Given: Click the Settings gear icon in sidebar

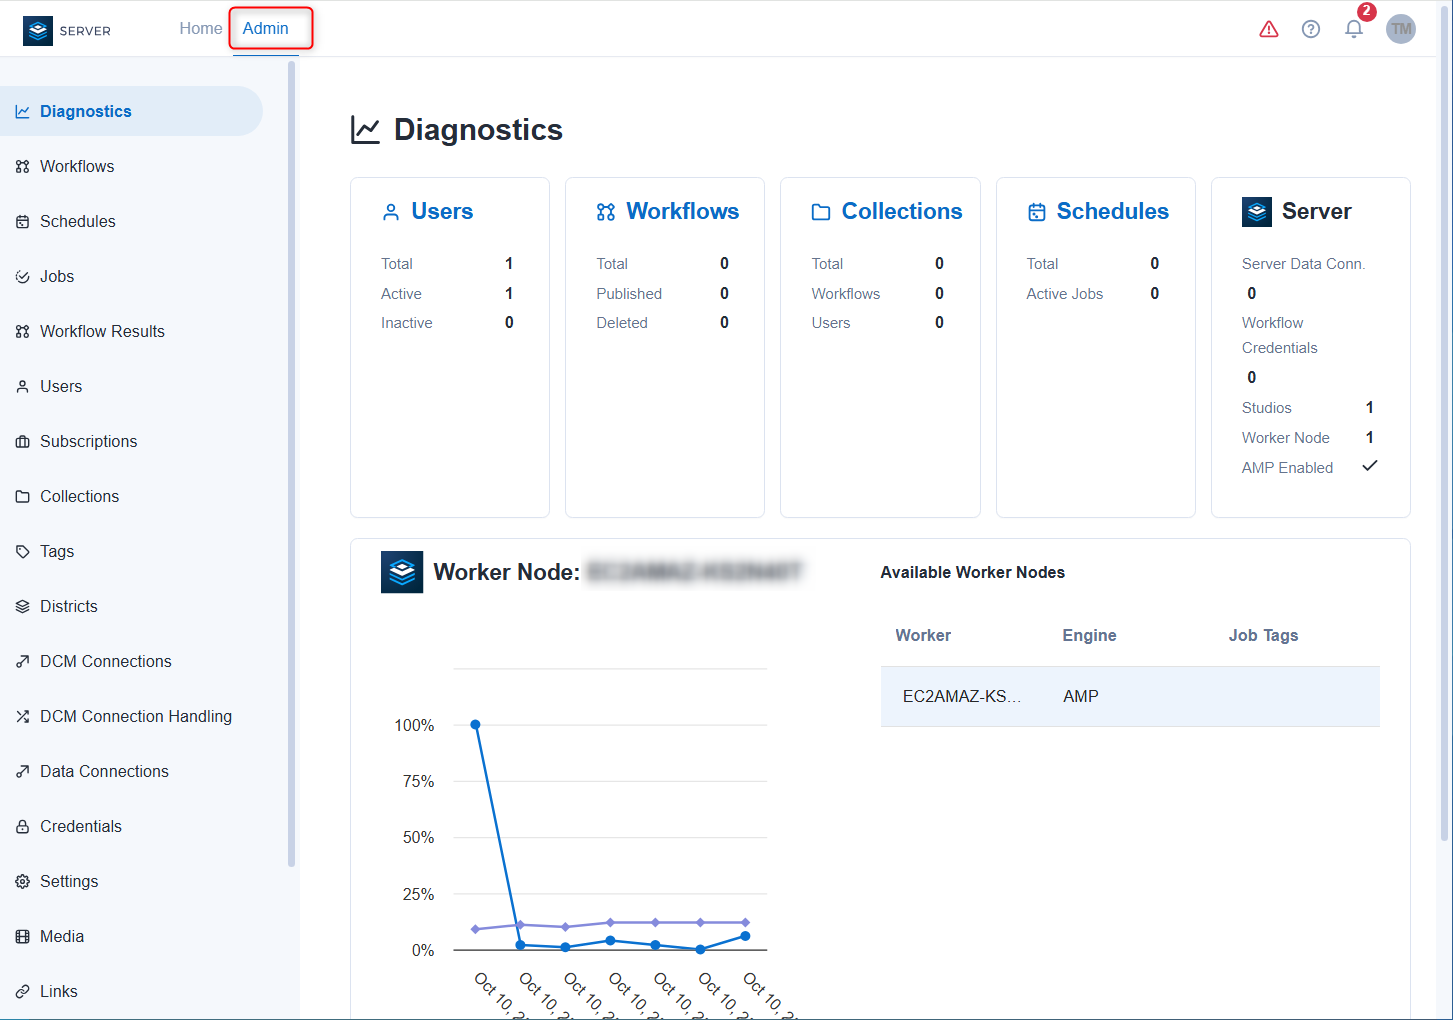Looking at the screenshot, I should click(x=22, y=882).
